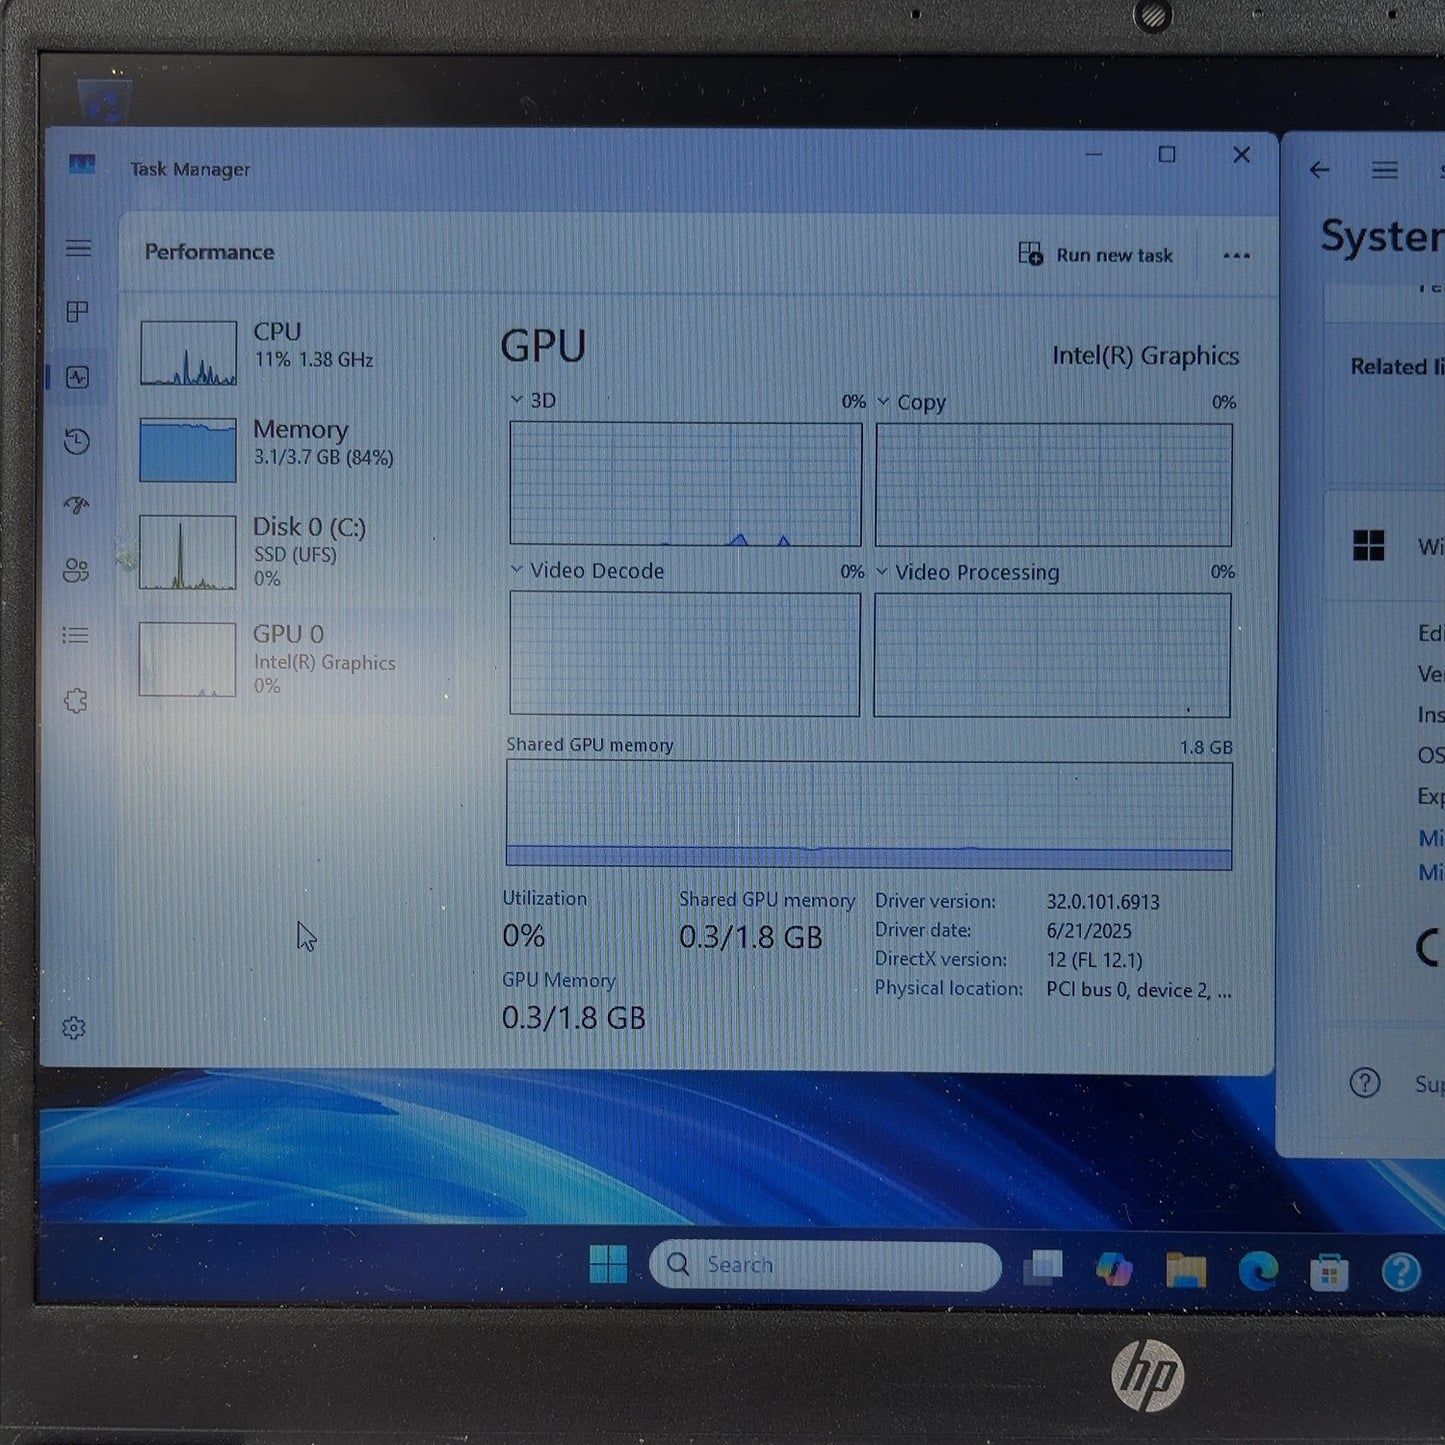This screenshot has height=1445, width=1445.
Task: Click the help question mark icon in Settings
Action: (x=1365, y=1082)
